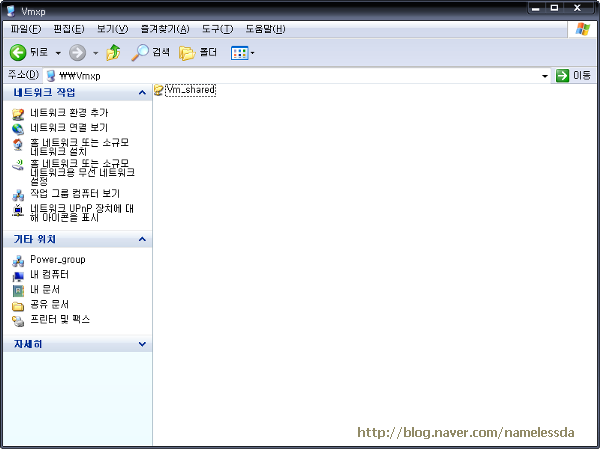Viewport: 600px width, 449px height.
Task: Go up one folder level
Action: 113,52
